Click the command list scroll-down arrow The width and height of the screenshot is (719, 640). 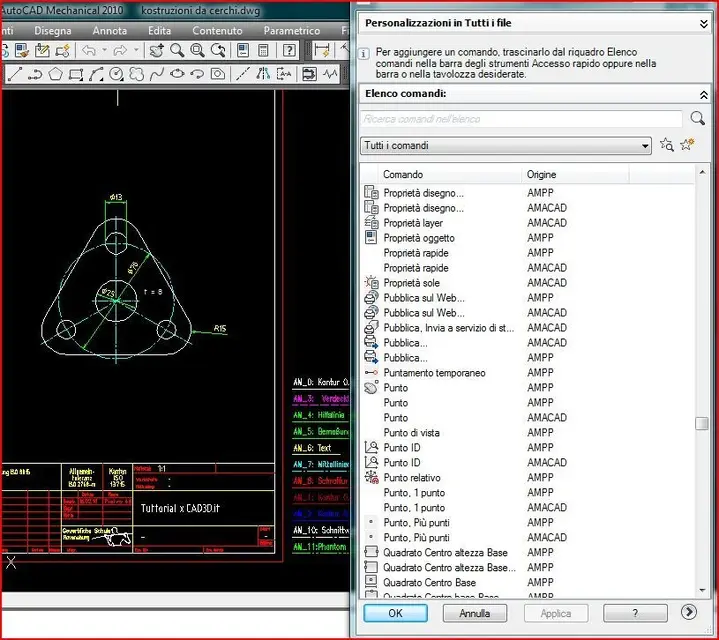point(702,590)
